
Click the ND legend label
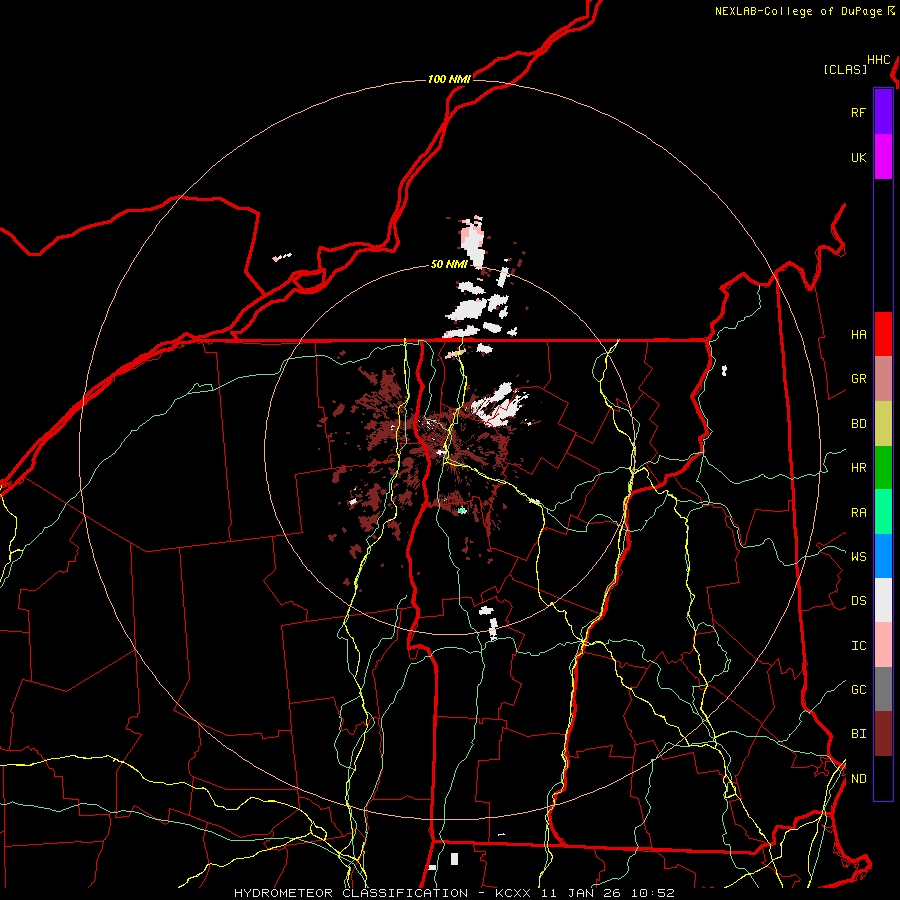pos(858,778)
